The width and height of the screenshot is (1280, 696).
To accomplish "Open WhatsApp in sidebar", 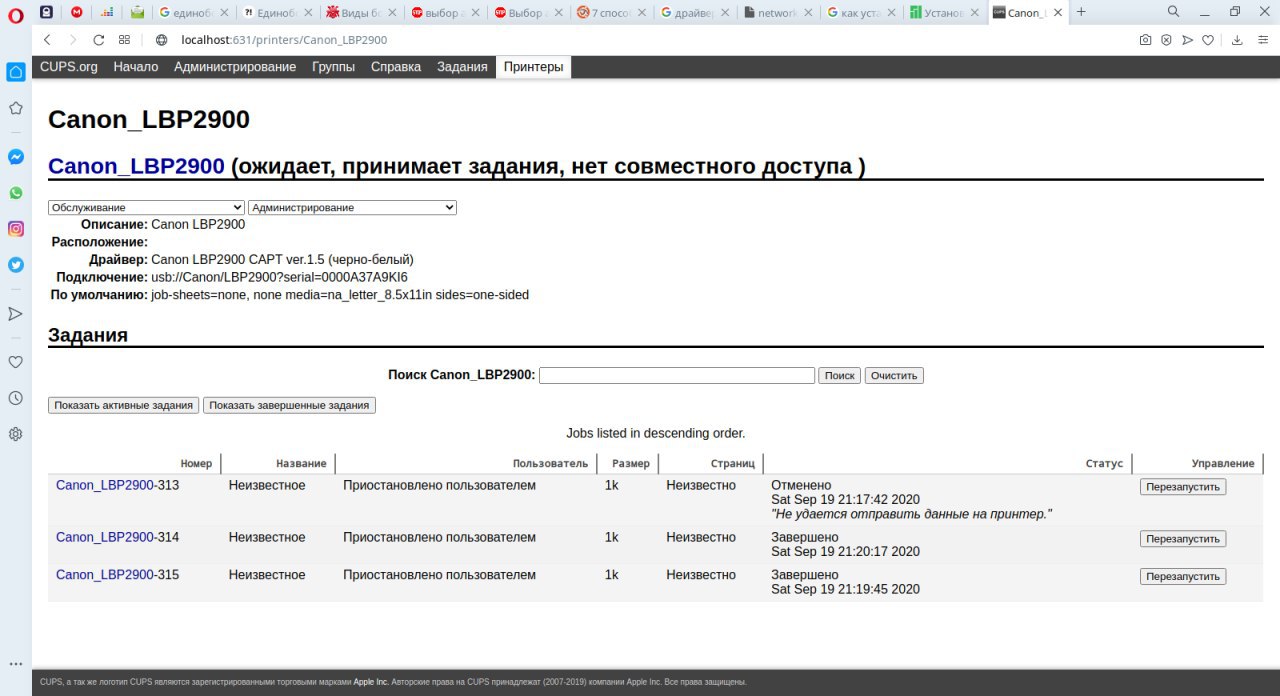I will 15,193.
